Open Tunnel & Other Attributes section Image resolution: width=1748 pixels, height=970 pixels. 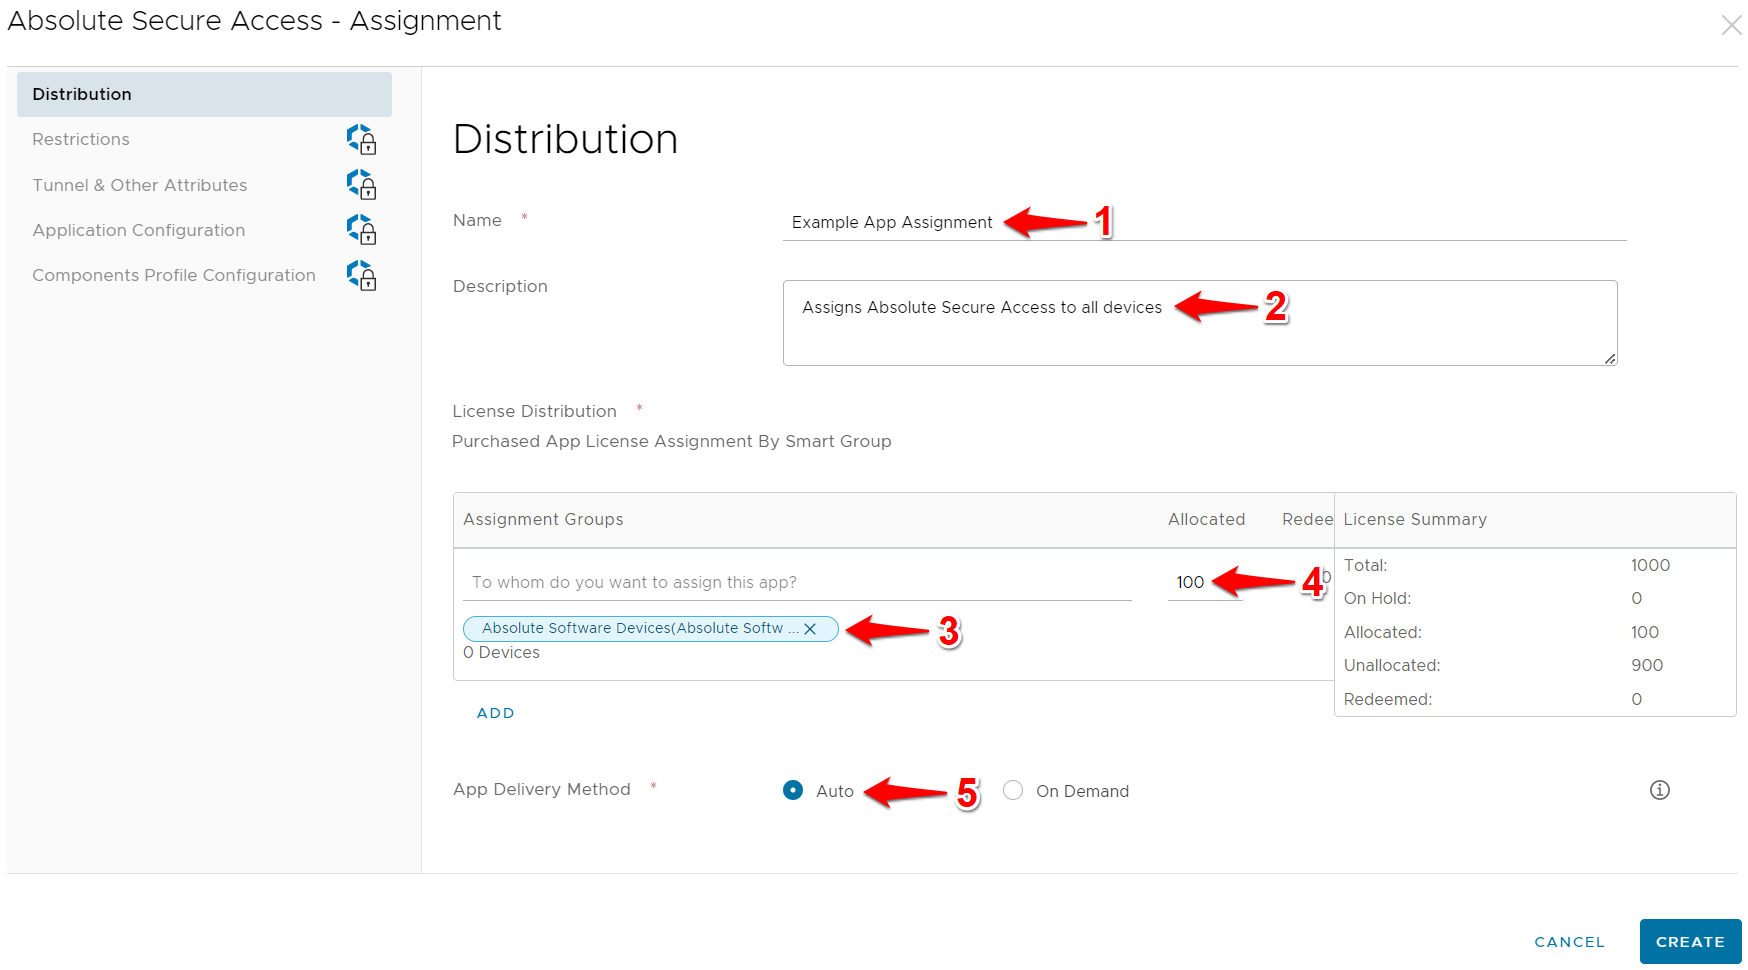coord(140,185)
